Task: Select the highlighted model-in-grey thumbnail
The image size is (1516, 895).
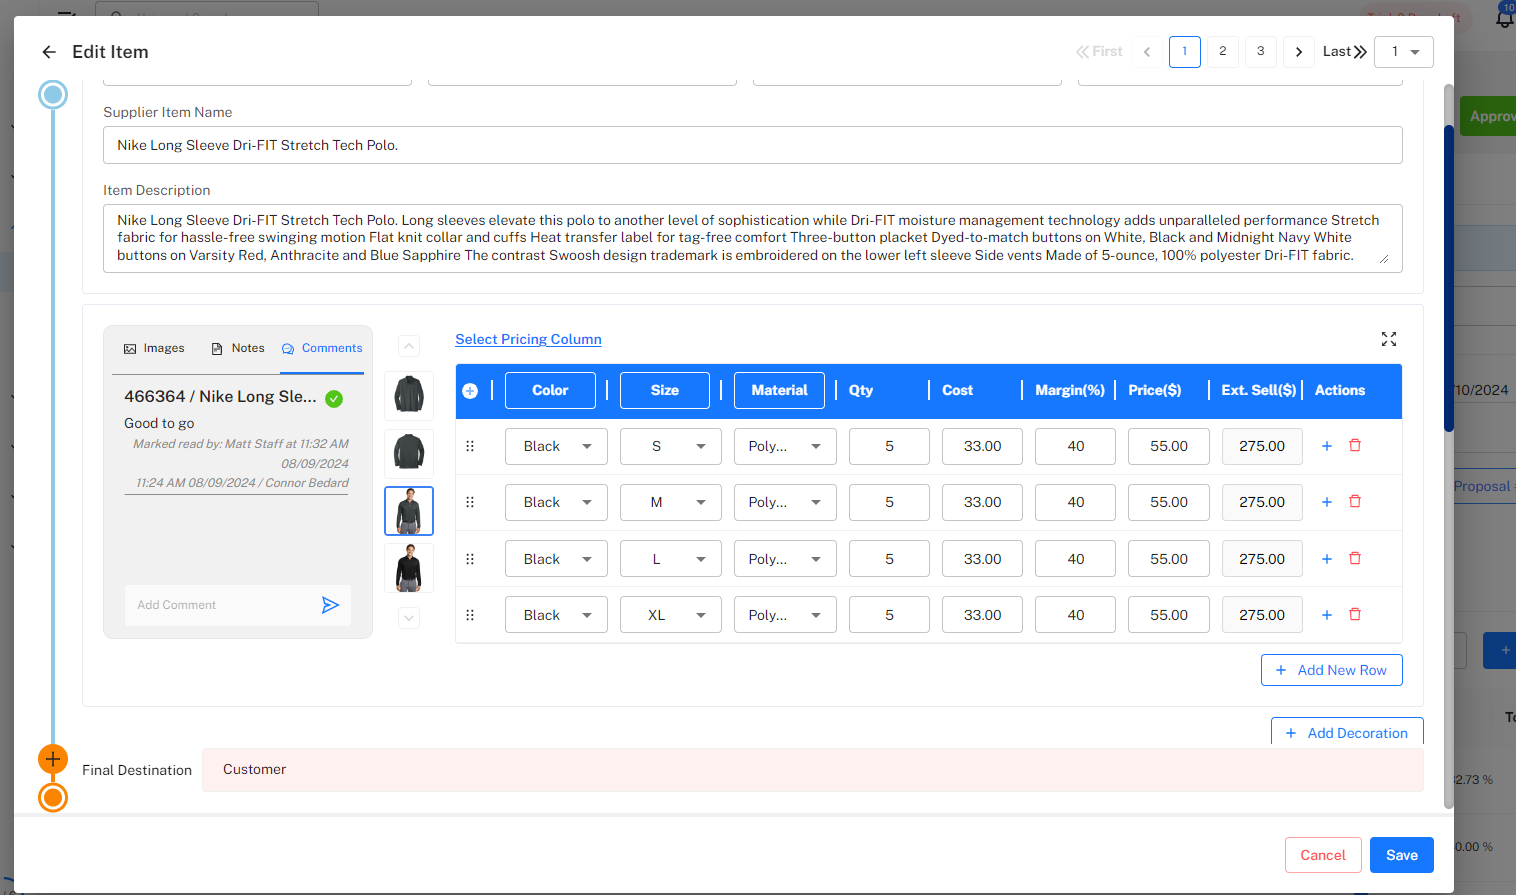Action: coord(409,511)
